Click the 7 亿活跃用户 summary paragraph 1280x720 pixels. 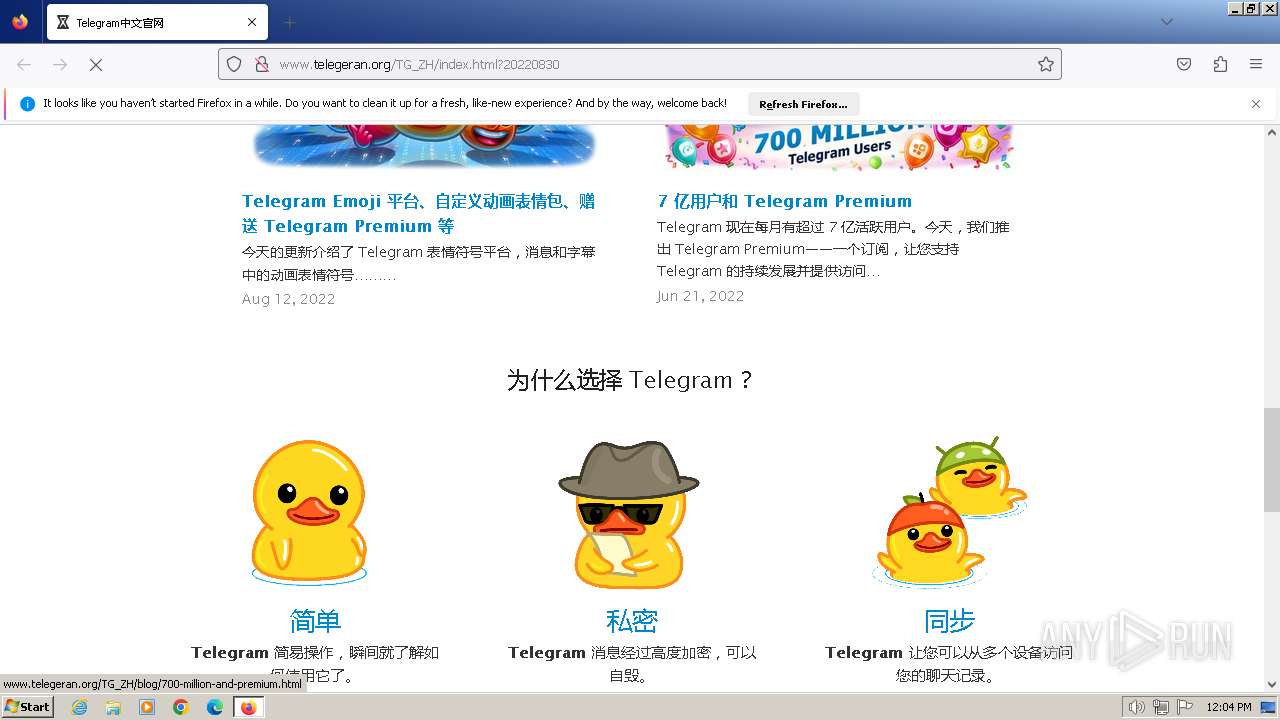tap(833, 249)
